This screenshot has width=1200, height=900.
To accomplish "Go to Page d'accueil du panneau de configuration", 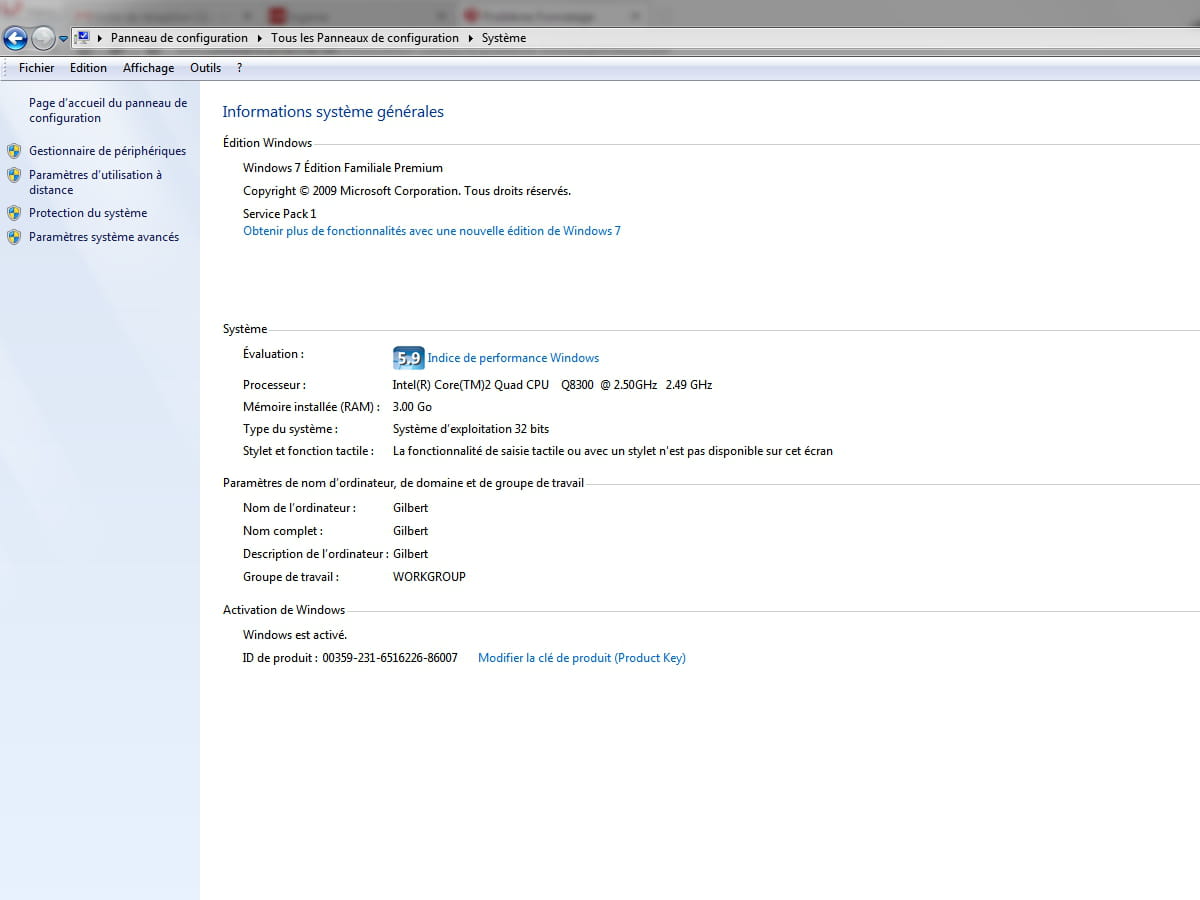I will click(108, 110).
